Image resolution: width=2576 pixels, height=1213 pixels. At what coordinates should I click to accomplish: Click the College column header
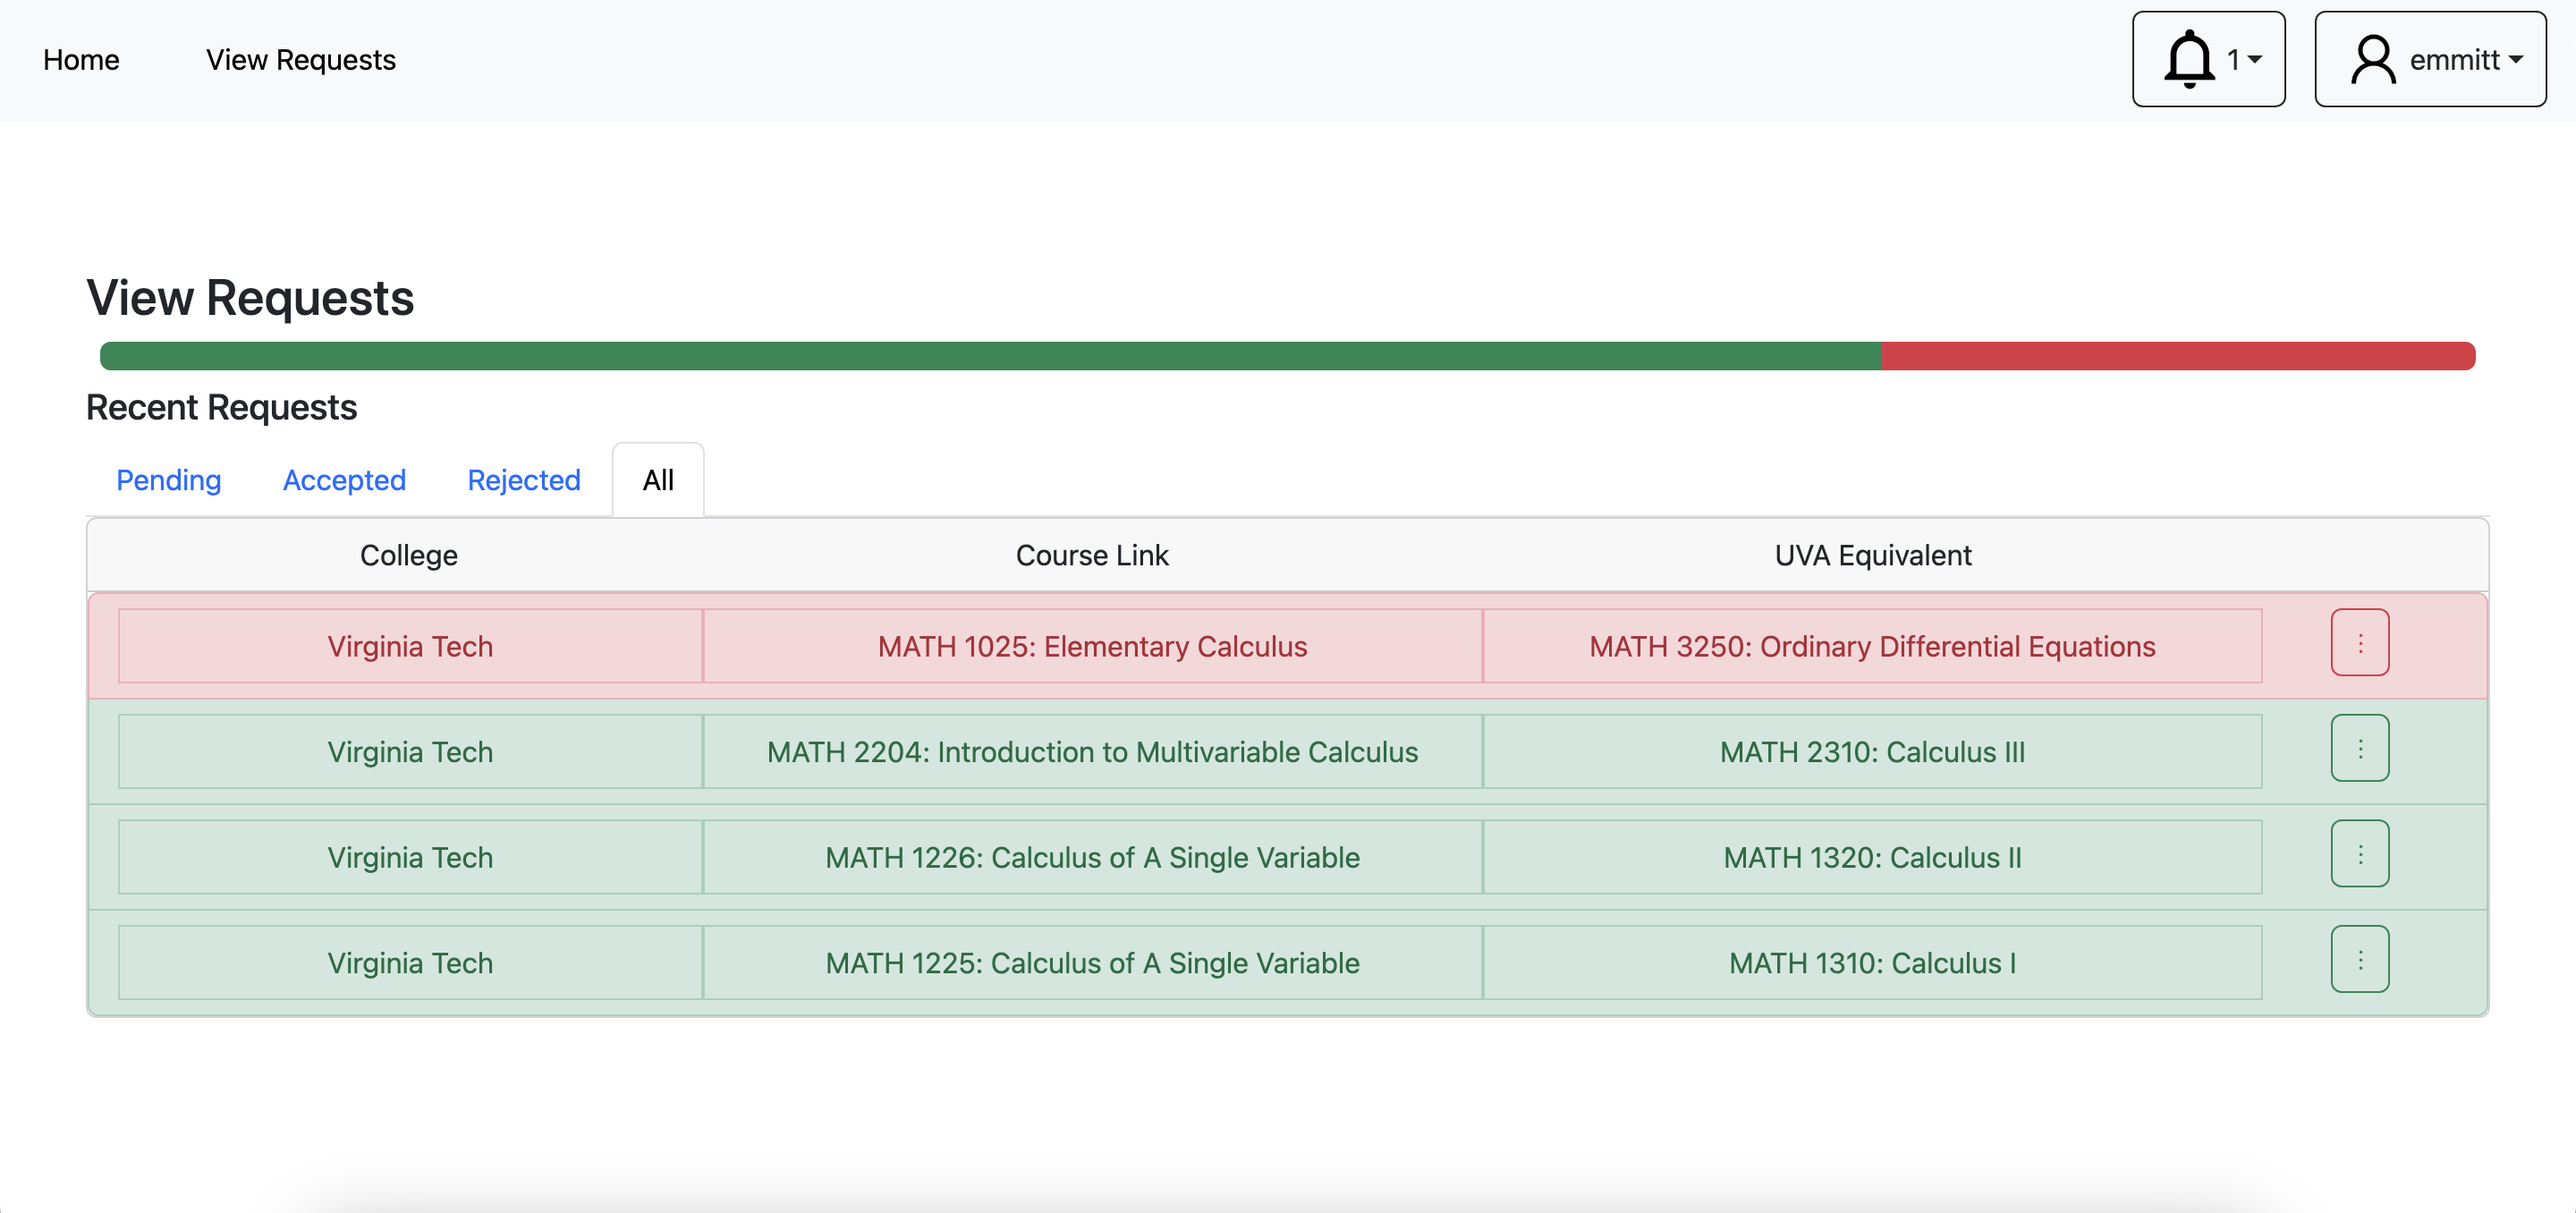(408, 555)
